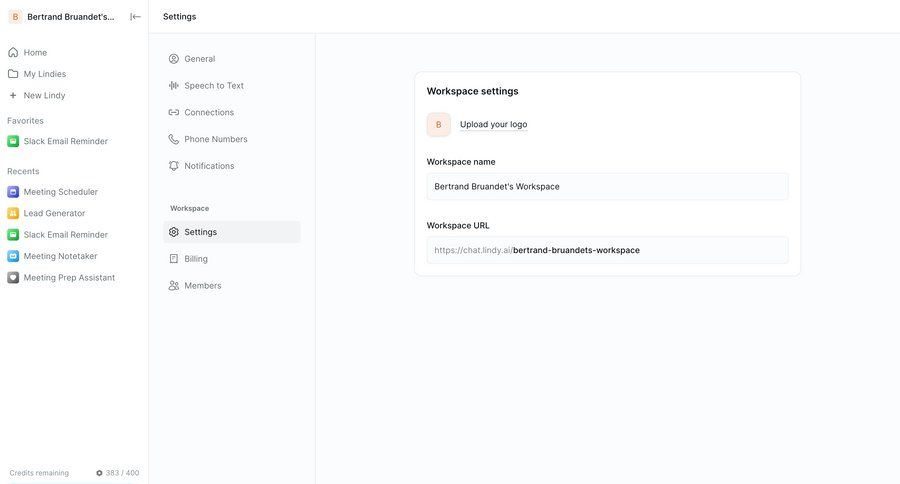Click the Lead Generator yellow icon
Image resolution: width=900 pixels, height=484 pixels.
(x=13, y=213)
